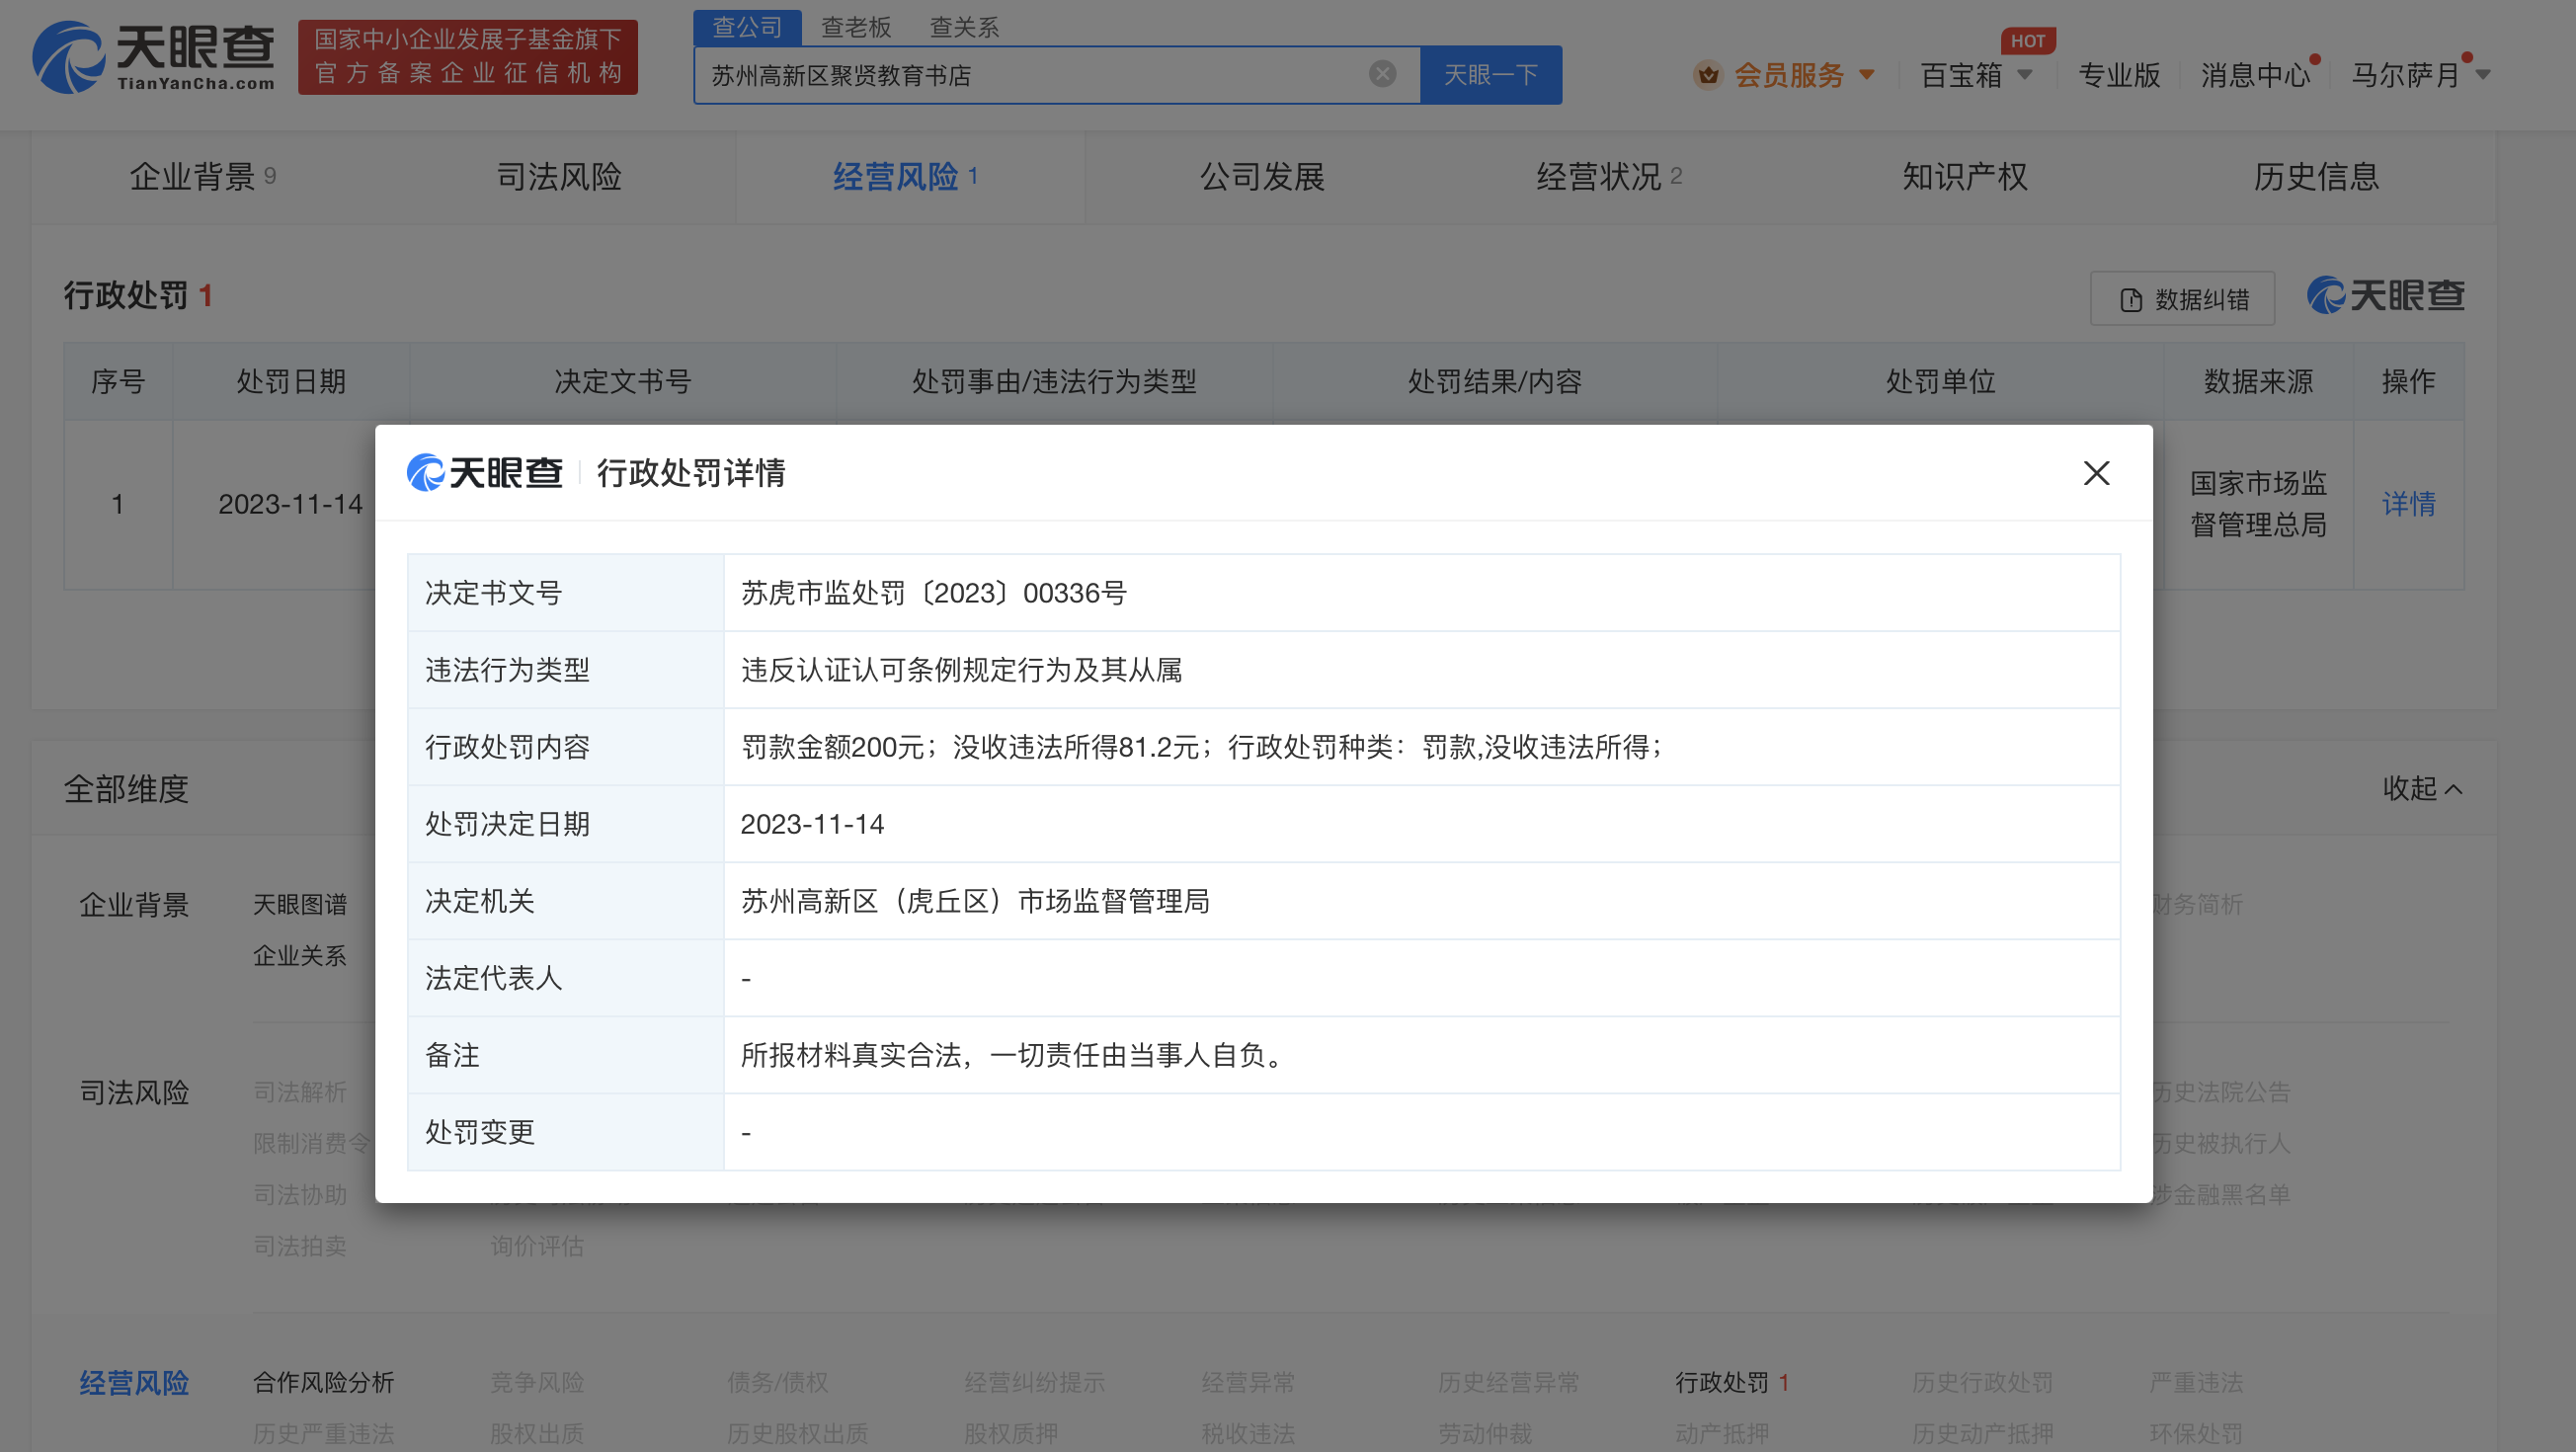Click the 企业关系 link
This screenshot has width=2576, height=1452.
(299, 956)
